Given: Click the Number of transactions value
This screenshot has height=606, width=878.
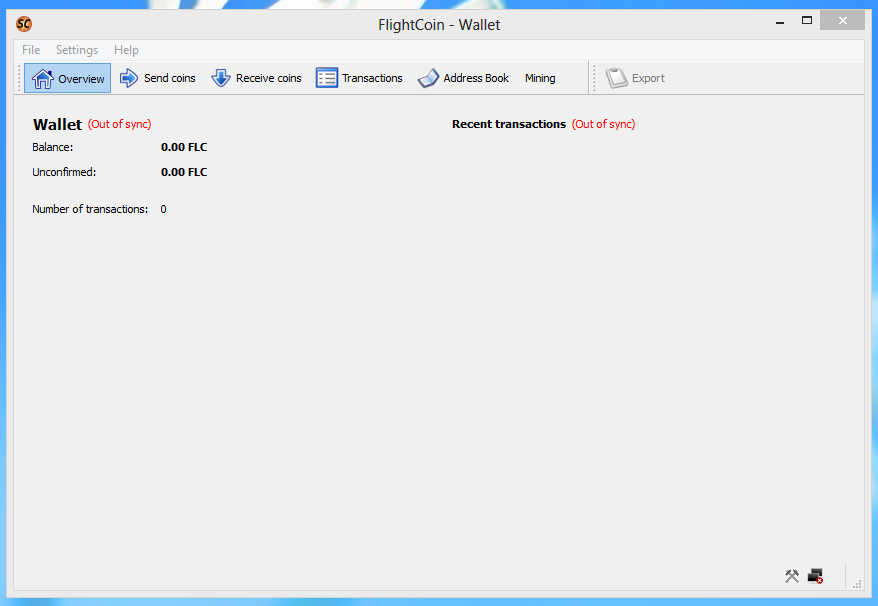Looking at the screenshot, I should pyautogui.click(x=164, y=209).
